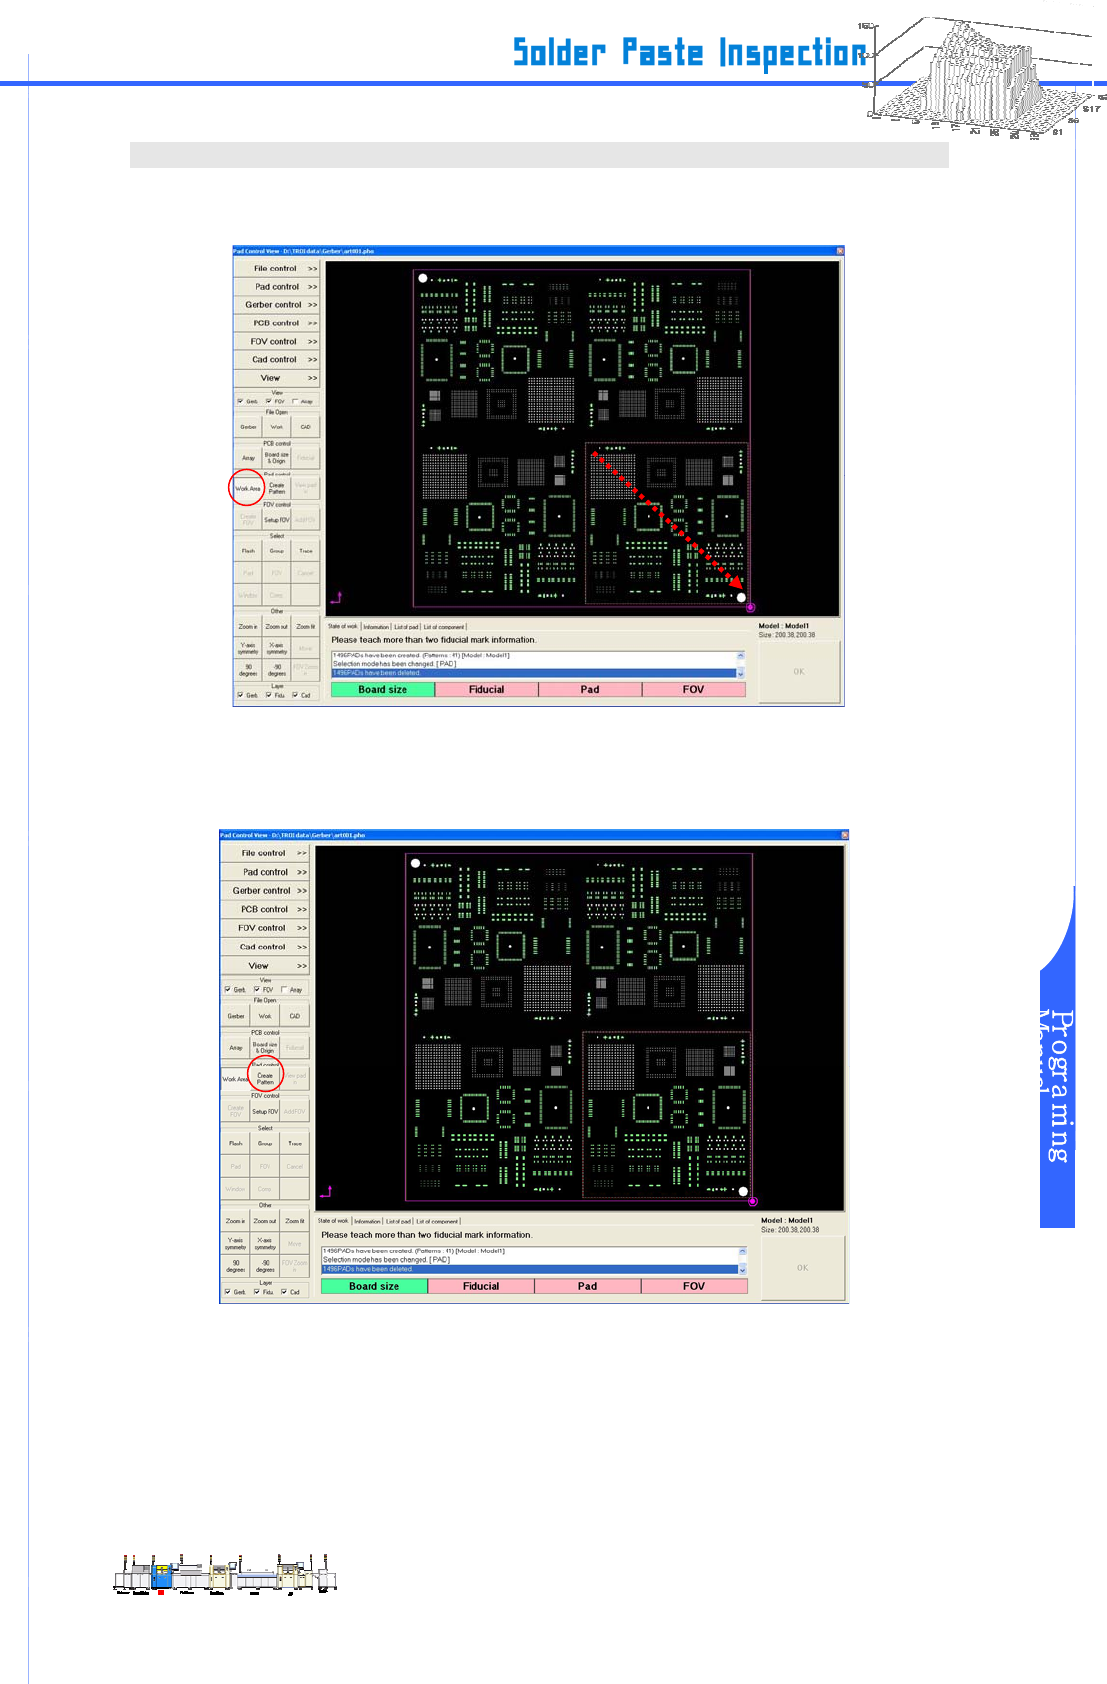Image resolution: width=1107 pixels, height=1684 pixels.
Task: Click the pink FOV step in upper window
Action: coord(694,690)
